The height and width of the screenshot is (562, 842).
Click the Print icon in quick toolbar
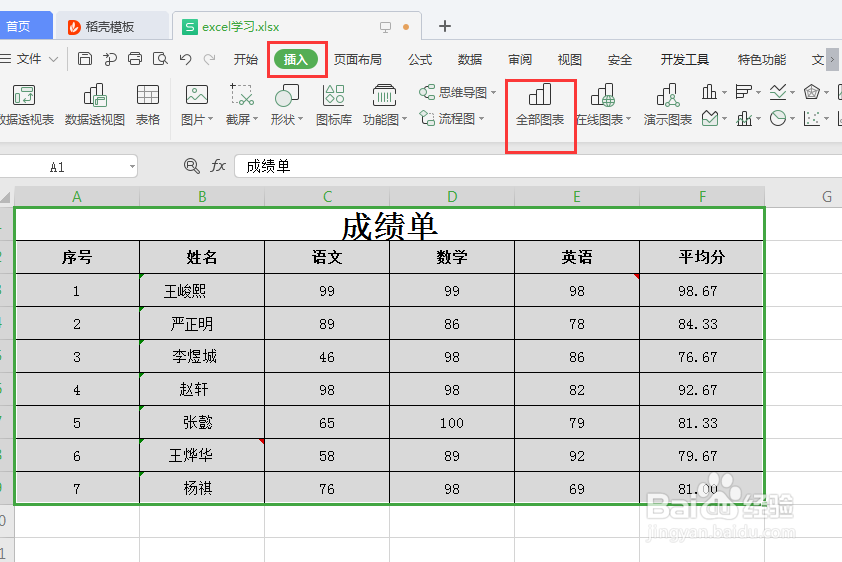pyautogui.click(x=135, y=59)
